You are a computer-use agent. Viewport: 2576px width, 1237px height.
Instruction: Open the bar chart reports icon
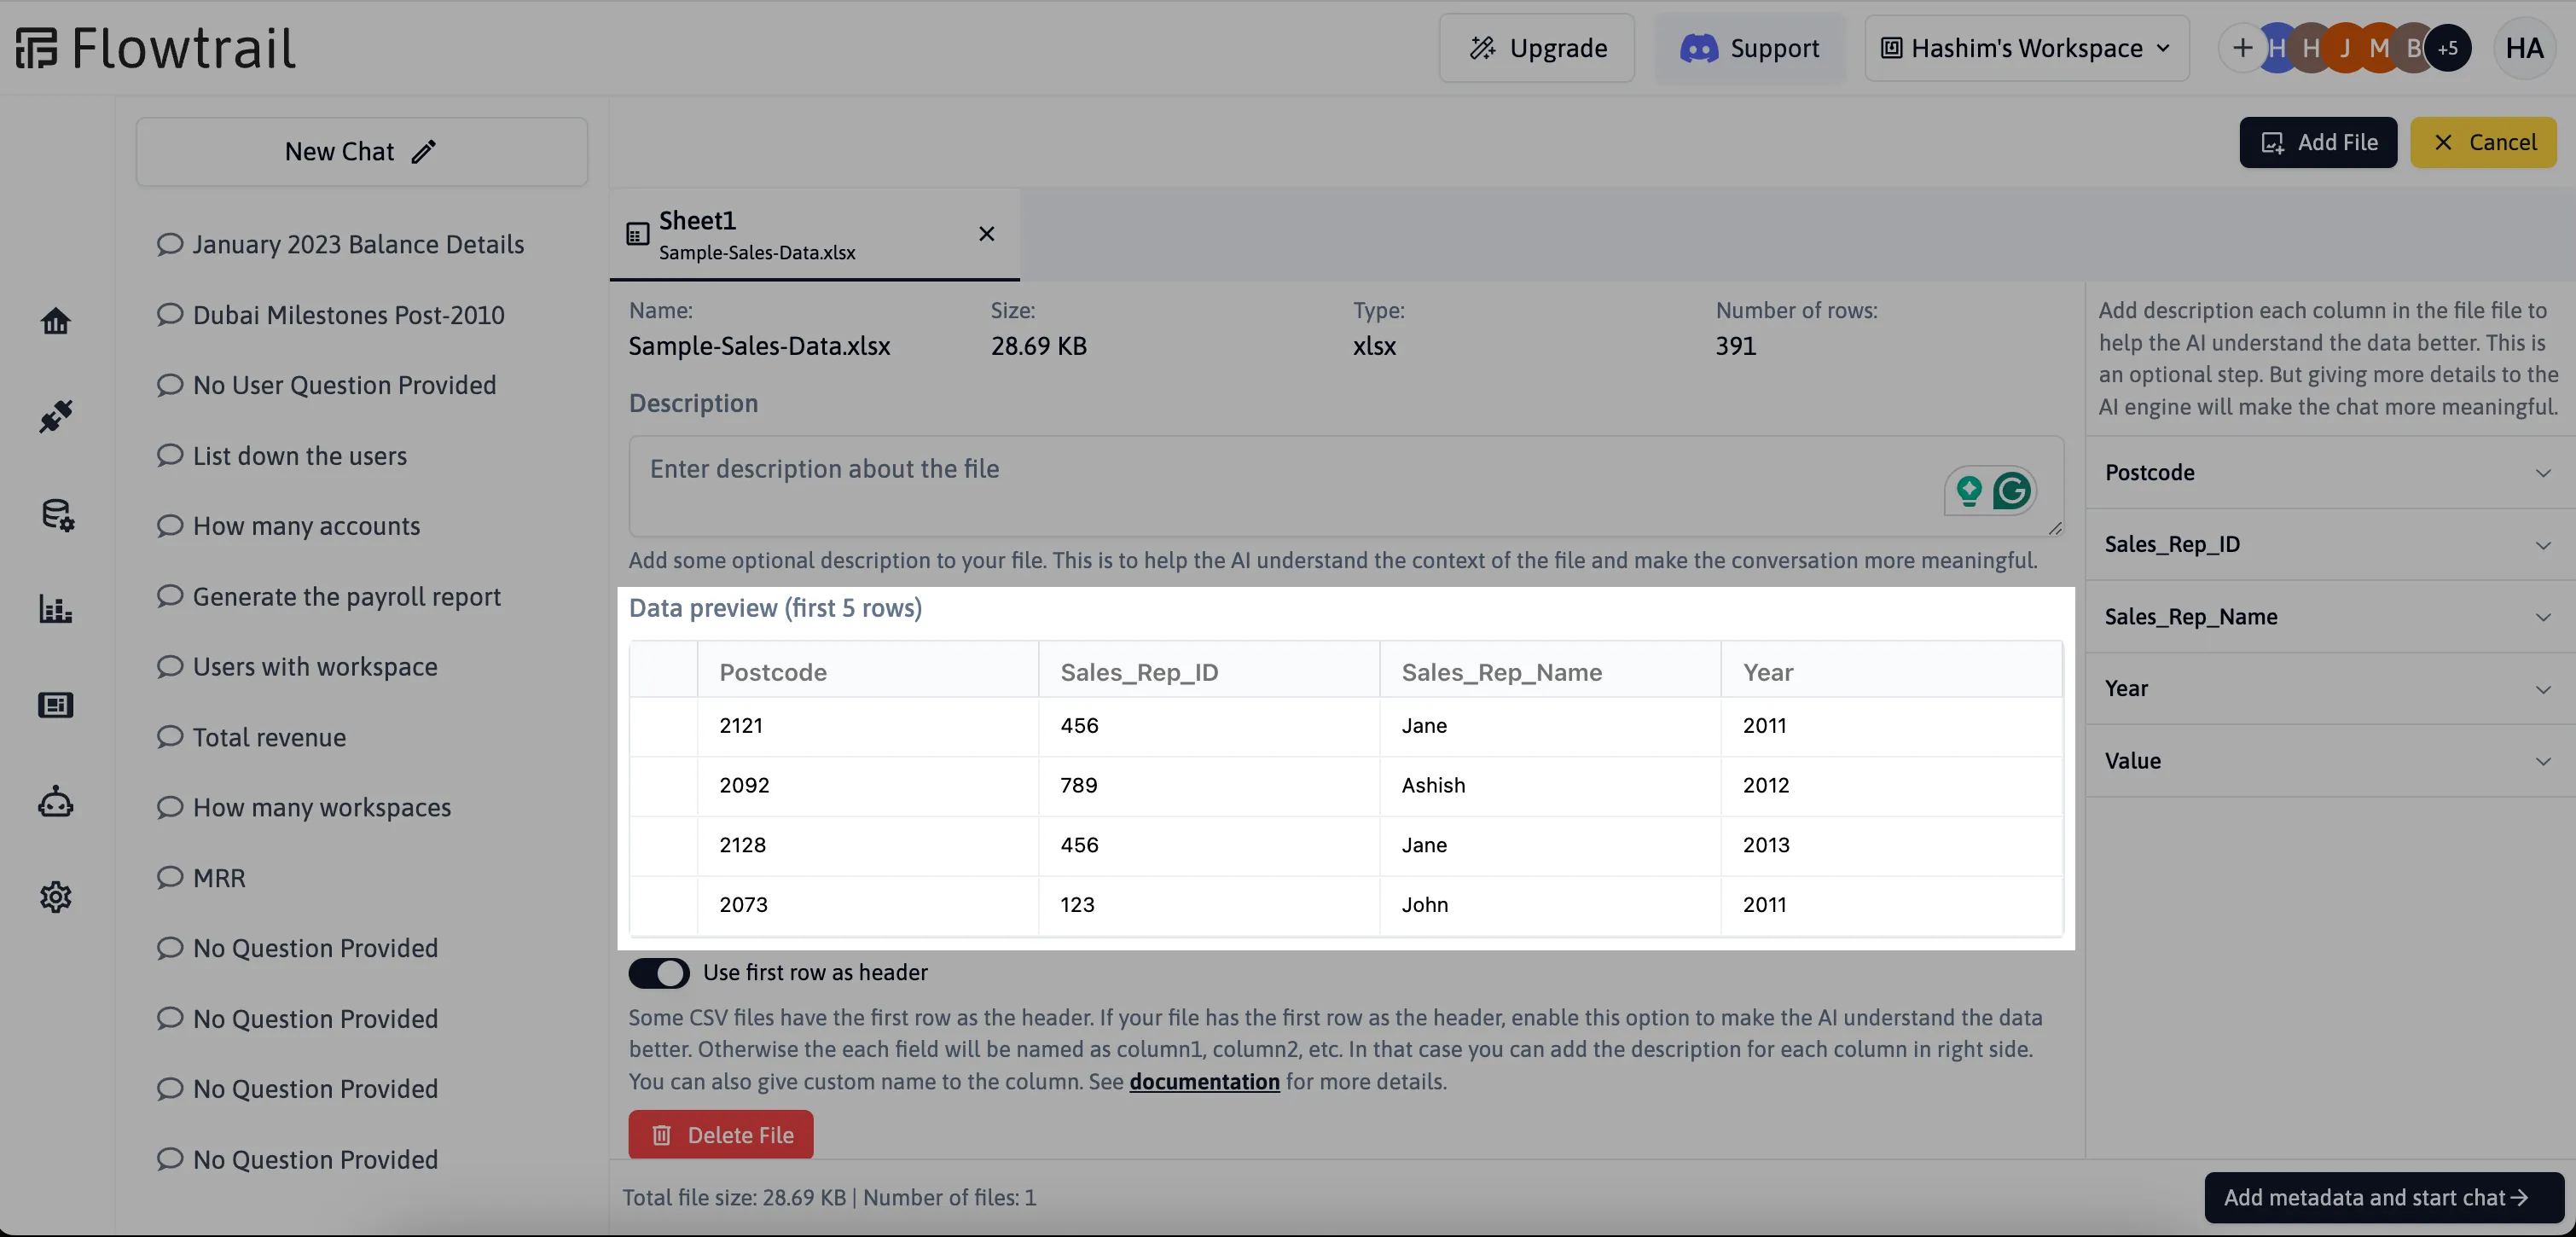pyautogui.click(x=56, y=609)
